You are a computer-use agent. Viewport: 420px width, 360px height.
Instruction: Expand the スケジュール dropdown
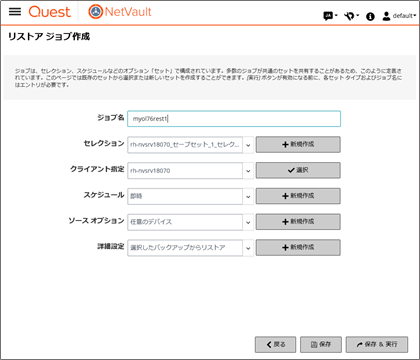tap(248, 196)
